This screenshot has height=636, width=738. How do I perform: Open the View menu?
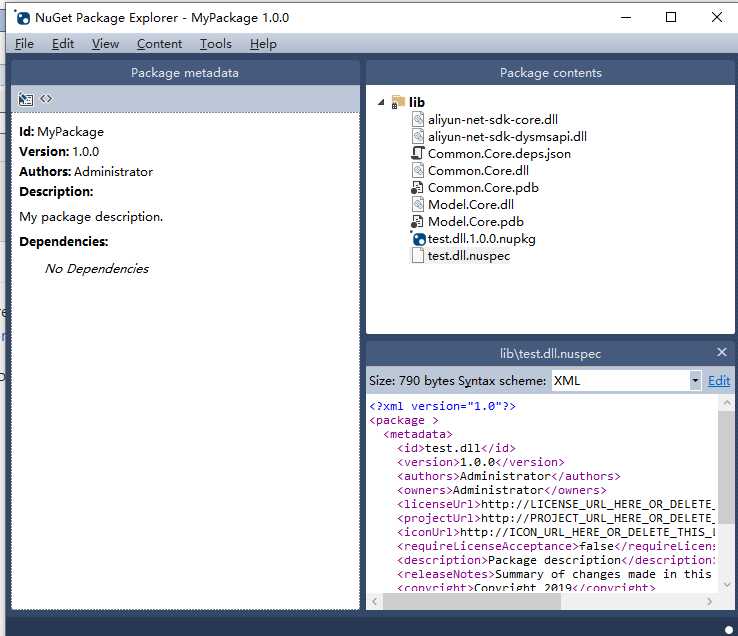[105, 44]
